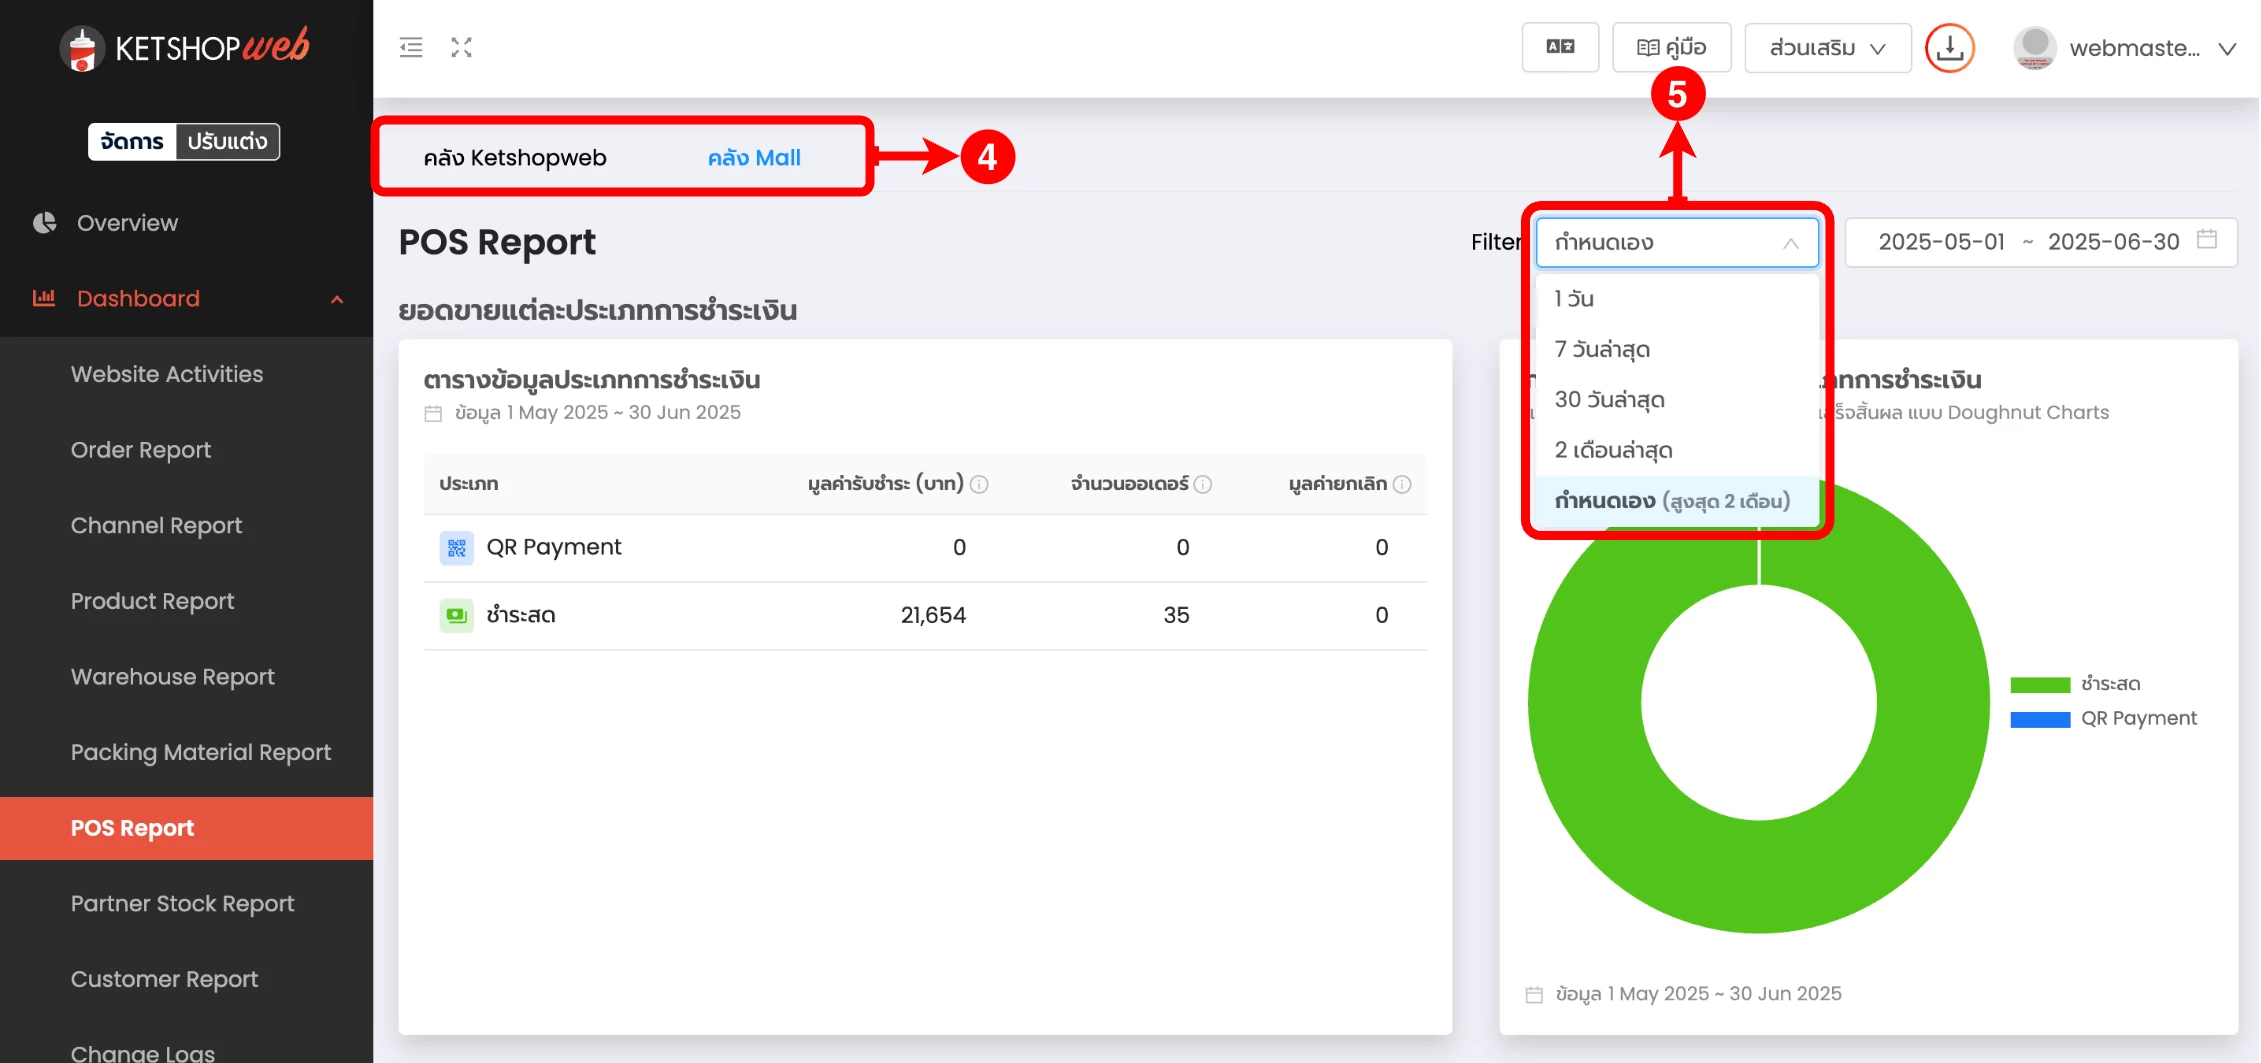Go to Warehouse Report page

pos(172,677)
